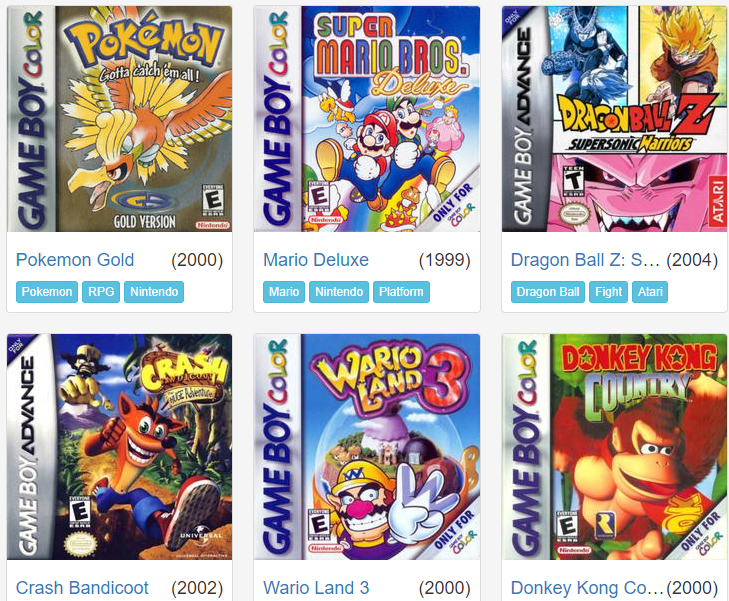Filter by the Mario tag
This screenshot has width=729, height=601.
point(284,292)
